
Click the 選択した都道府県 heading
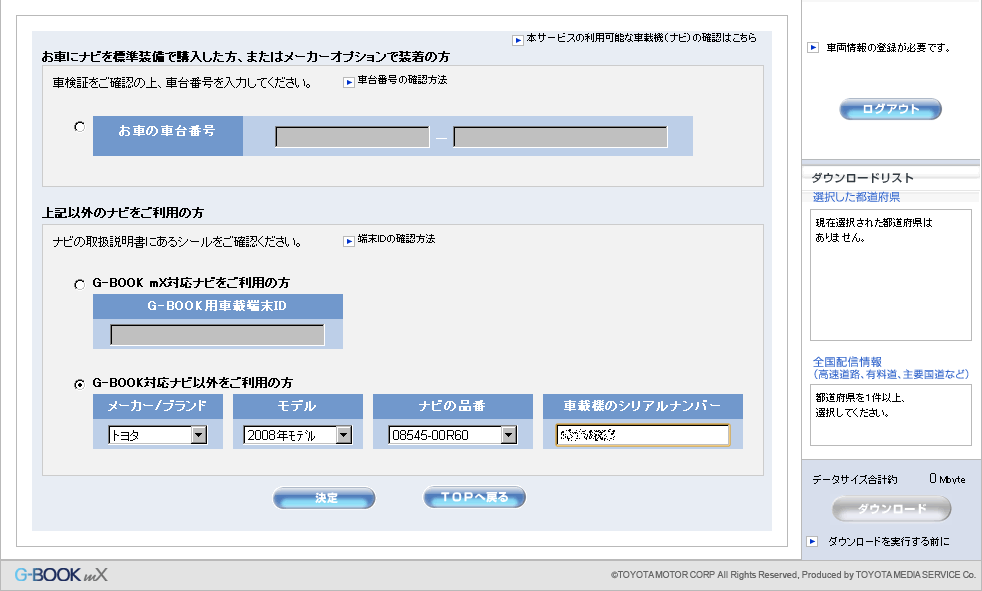click(x=856, y=197)
